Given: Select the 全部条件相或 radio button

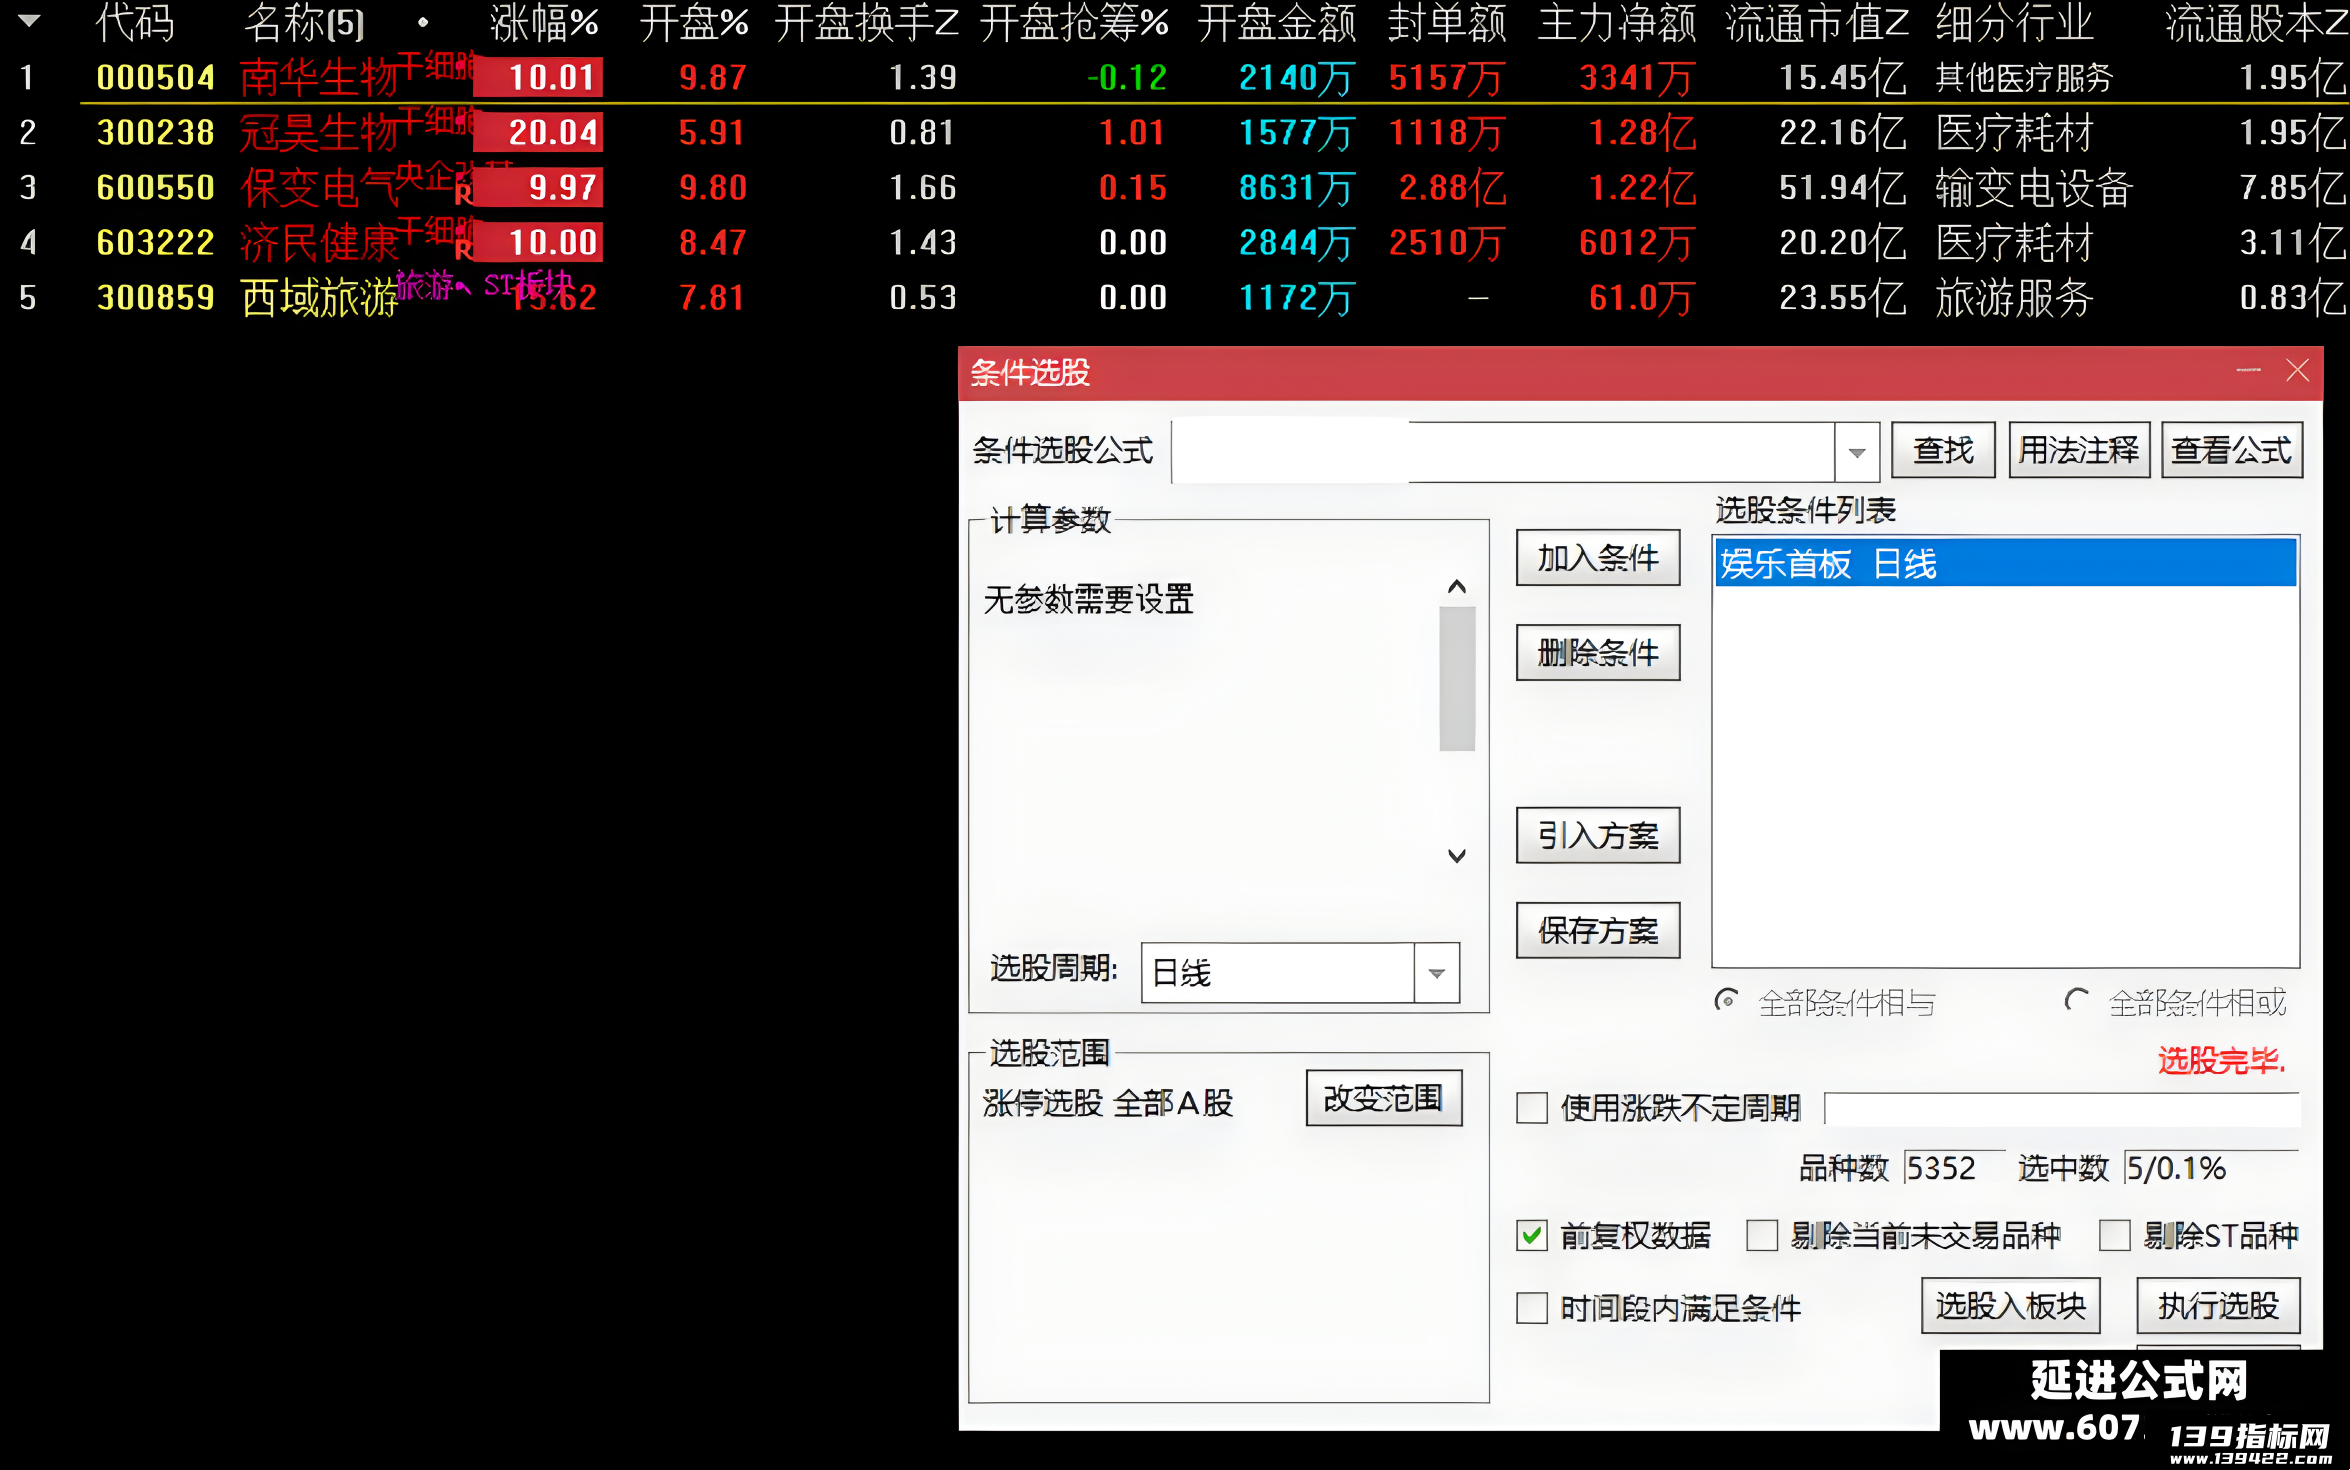Looking at the screenshot, I should (x=2077, y=1001).
